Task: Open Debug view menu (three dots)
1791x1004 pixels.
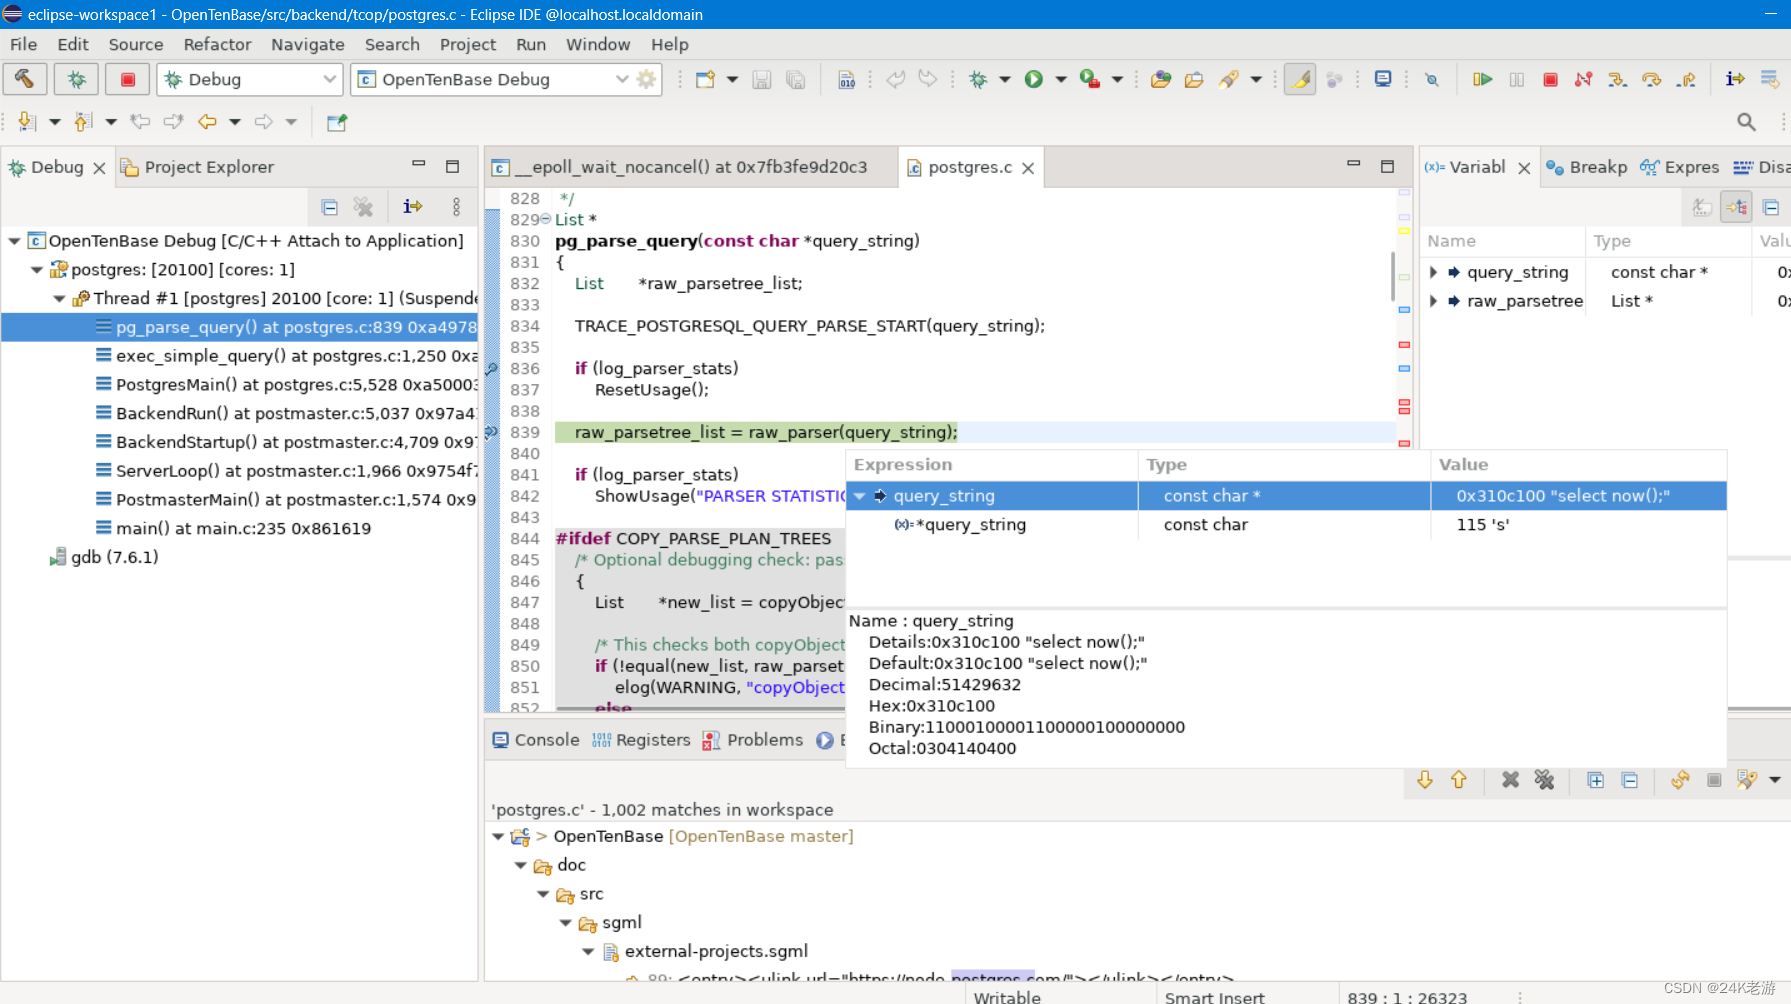Action: click(x=456, y=207)
